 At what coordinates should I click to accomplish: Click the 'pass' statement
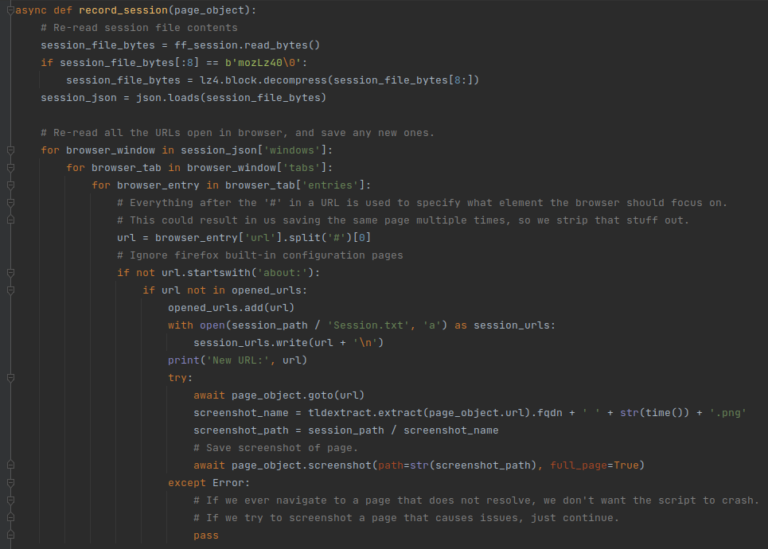(206, 535)
